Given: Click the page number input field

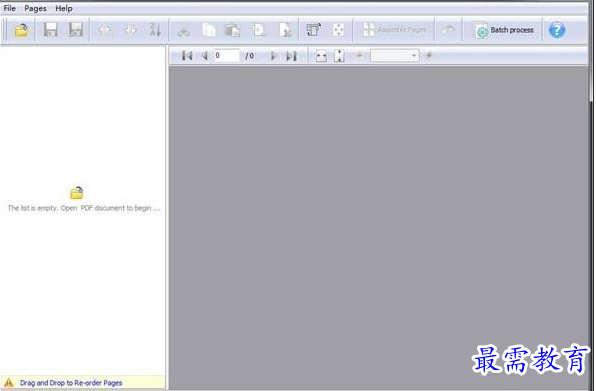Looking at the screenshot, I should point(227,56).
